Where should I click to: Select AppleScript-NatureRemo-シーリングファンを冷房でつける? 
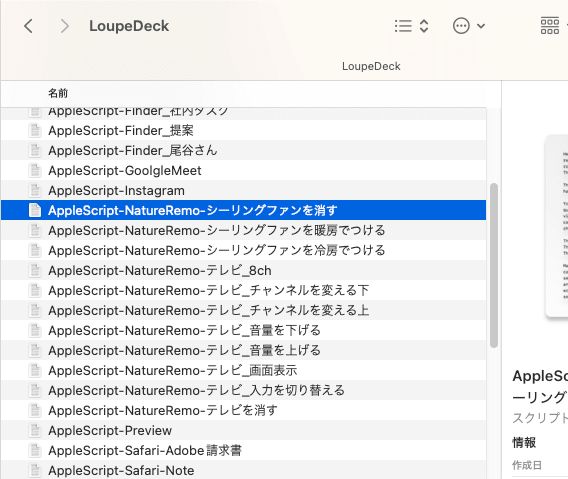click(x=243, y=250)
